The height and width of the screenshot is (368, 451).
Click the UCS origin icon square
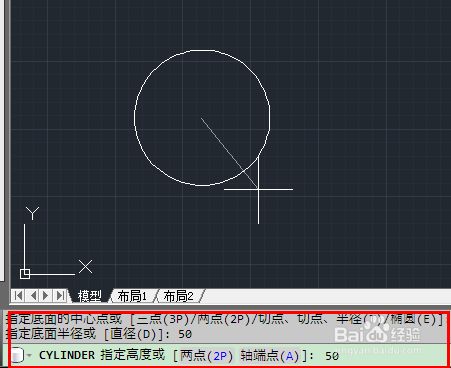point(25,274)
